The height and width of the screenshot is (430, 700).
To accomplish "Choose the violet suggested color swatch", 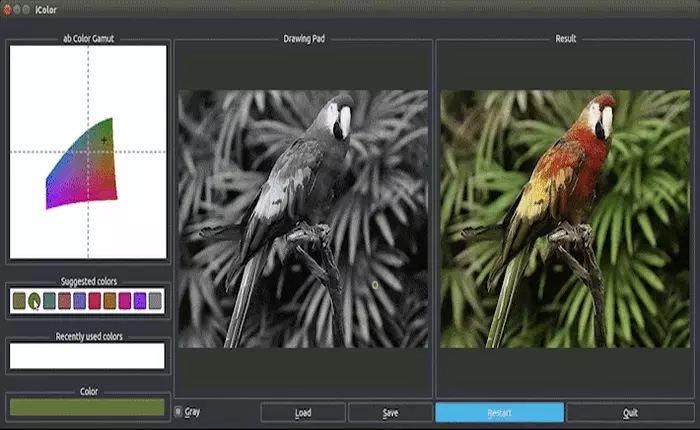I will tap(140, 300).
